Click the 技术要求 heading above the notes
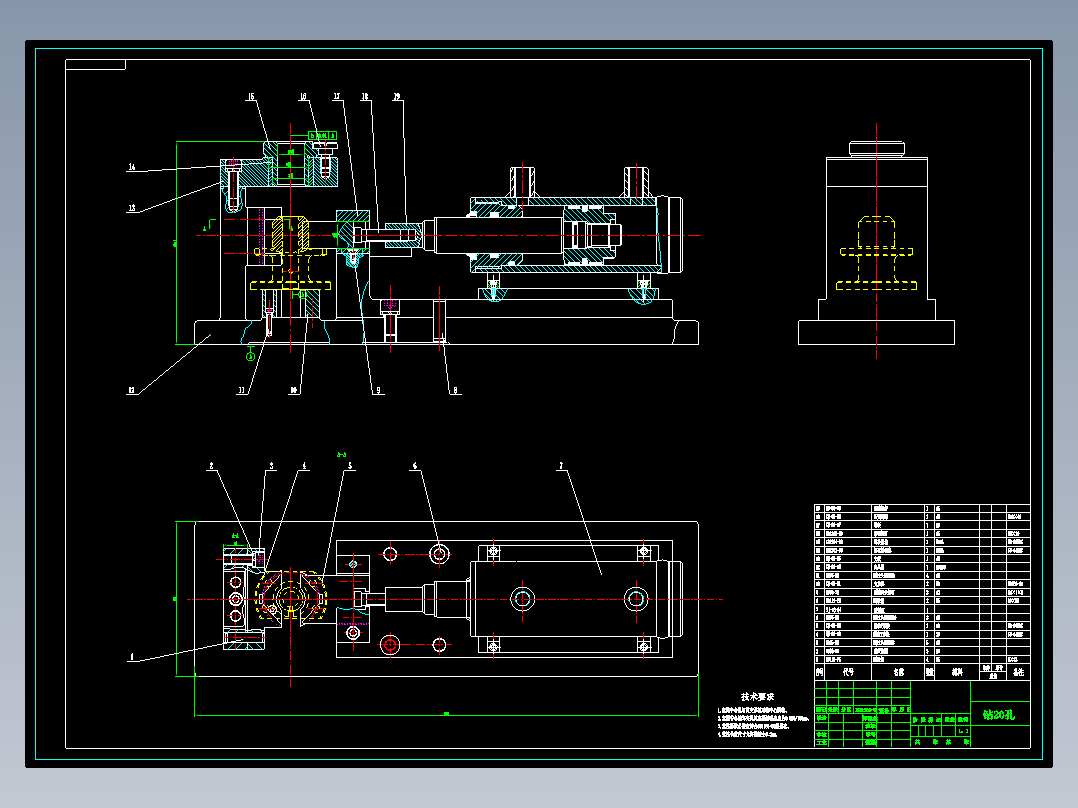1078x808 pixels. [758, 697]
